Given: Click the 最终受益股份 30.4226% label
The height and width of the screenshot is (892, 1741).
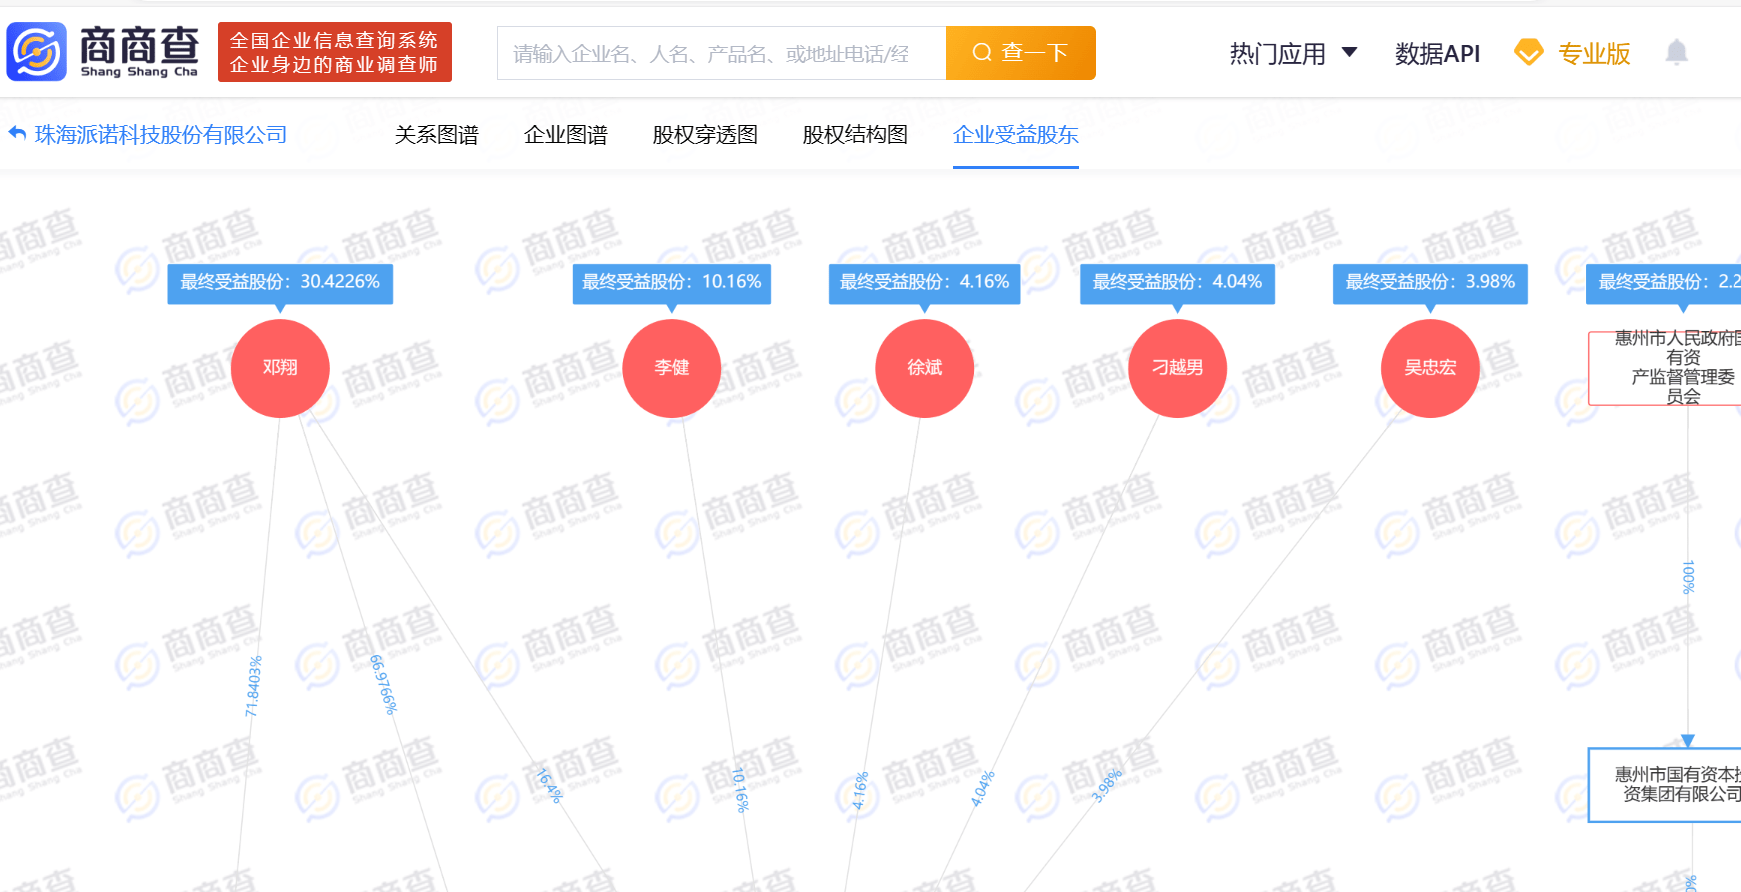Looking at the screenshot, I should pyautogui.click(x=280, y=283).
